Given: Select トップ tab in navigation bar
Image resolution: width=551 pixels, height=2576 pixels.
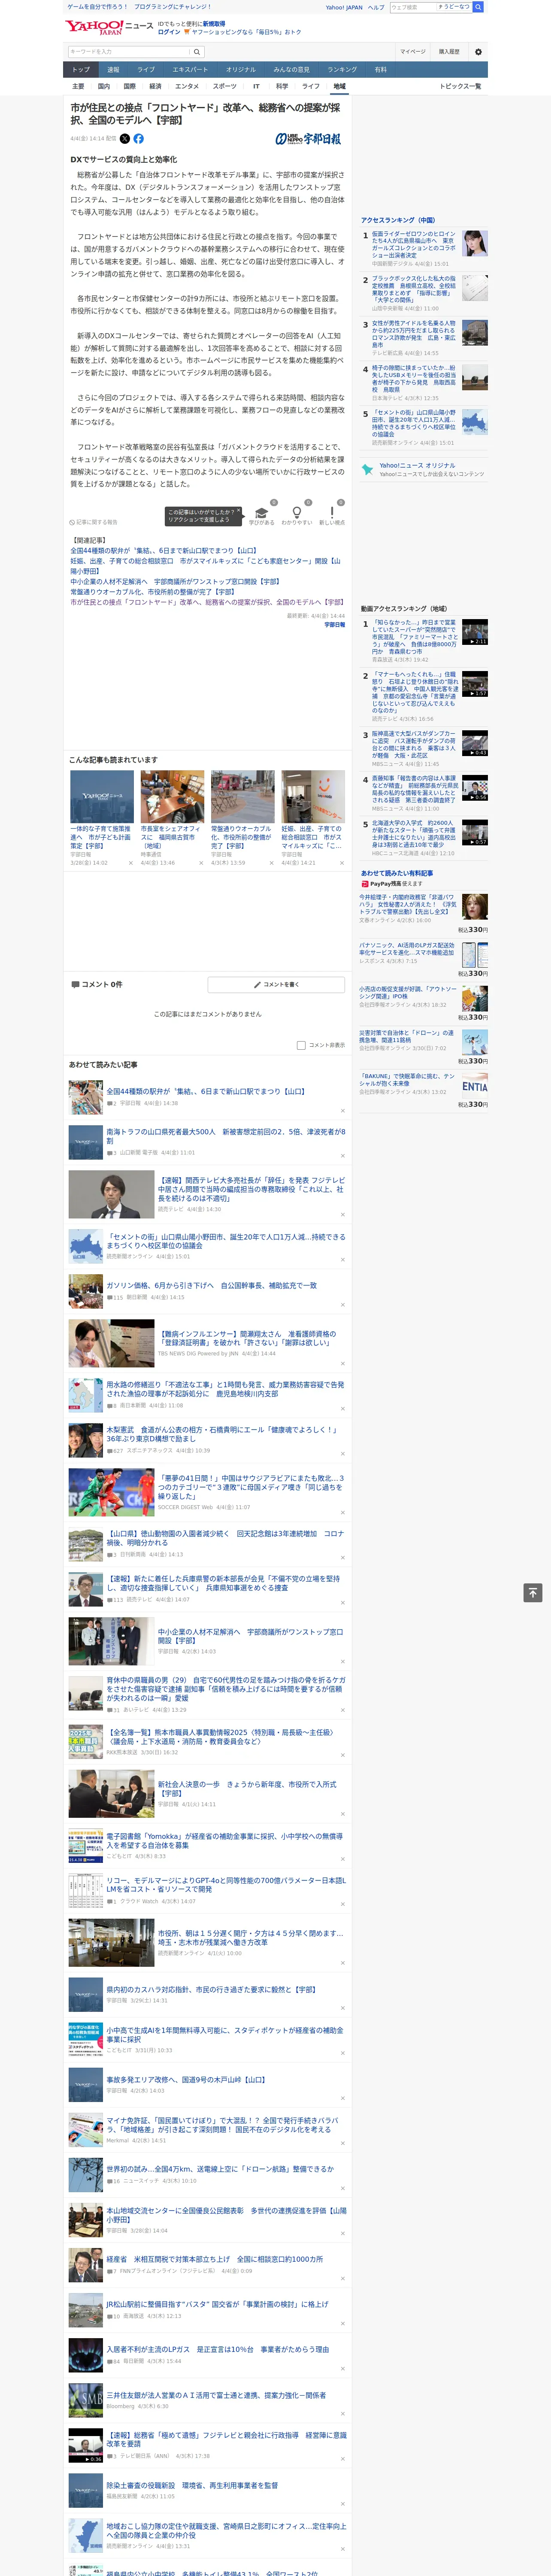Looking at the screenshot, I should click(x=81, y=70).
